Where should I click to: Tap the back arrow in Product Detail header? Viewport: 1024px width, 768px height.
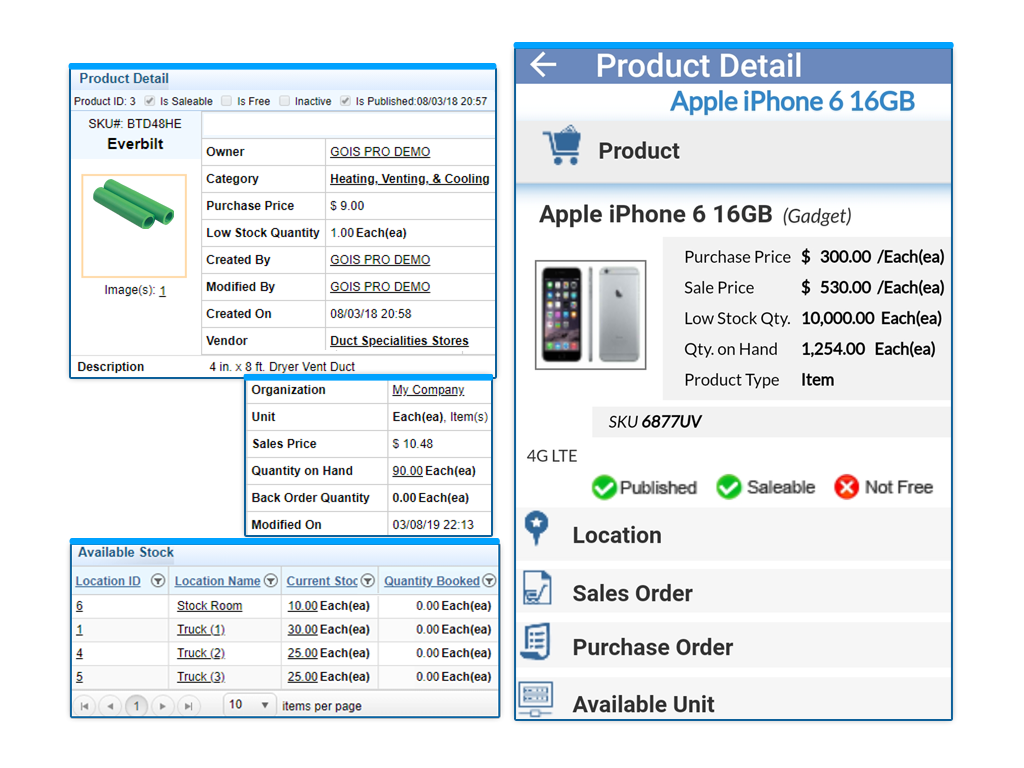(543, 65)
